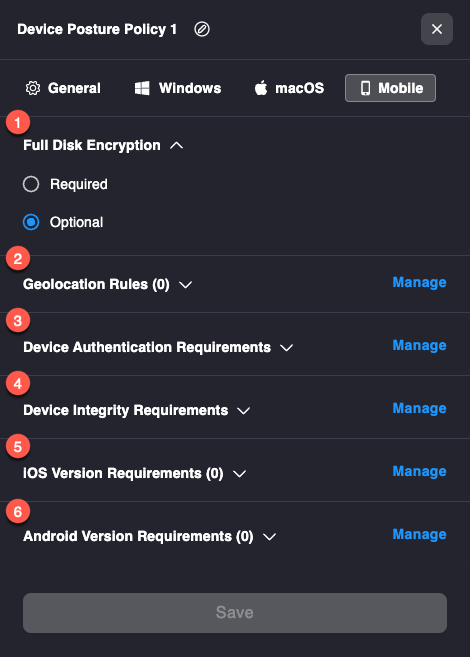Open the General tab
Image resolution: width=470 pixels, height=657 pixels.
[63, 88]
